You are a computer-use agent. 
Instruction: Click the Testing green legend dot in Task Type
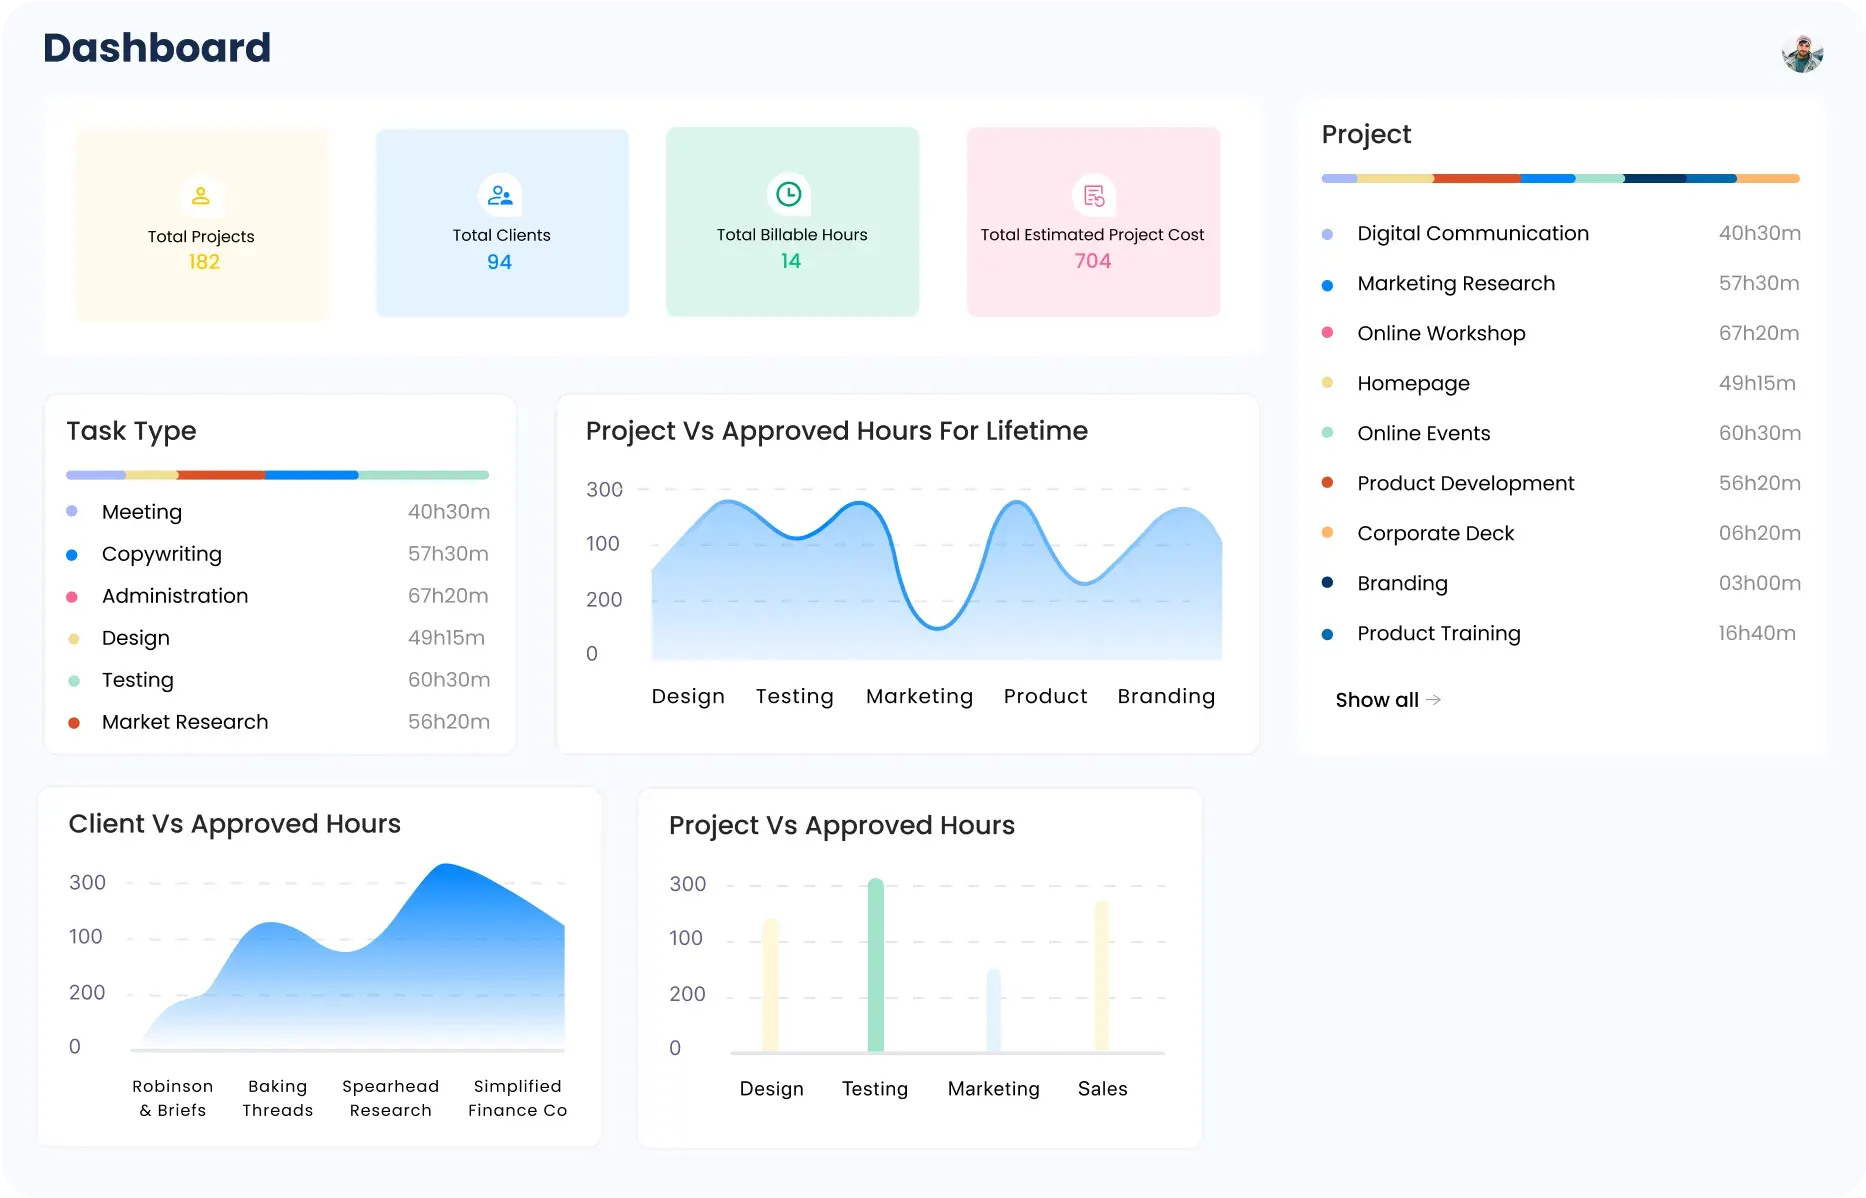pos(73,681)
